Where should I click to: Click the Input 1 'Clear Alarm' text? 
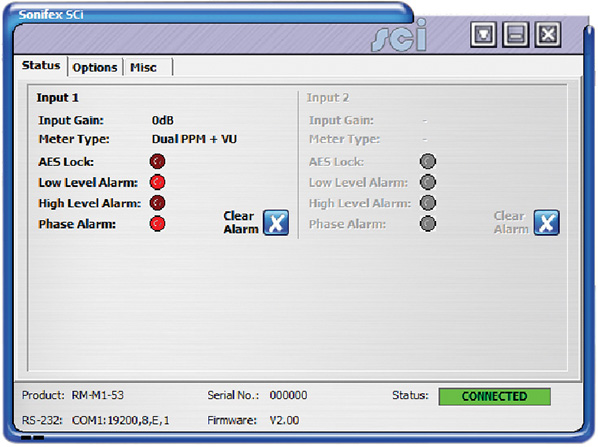[241, 222]
